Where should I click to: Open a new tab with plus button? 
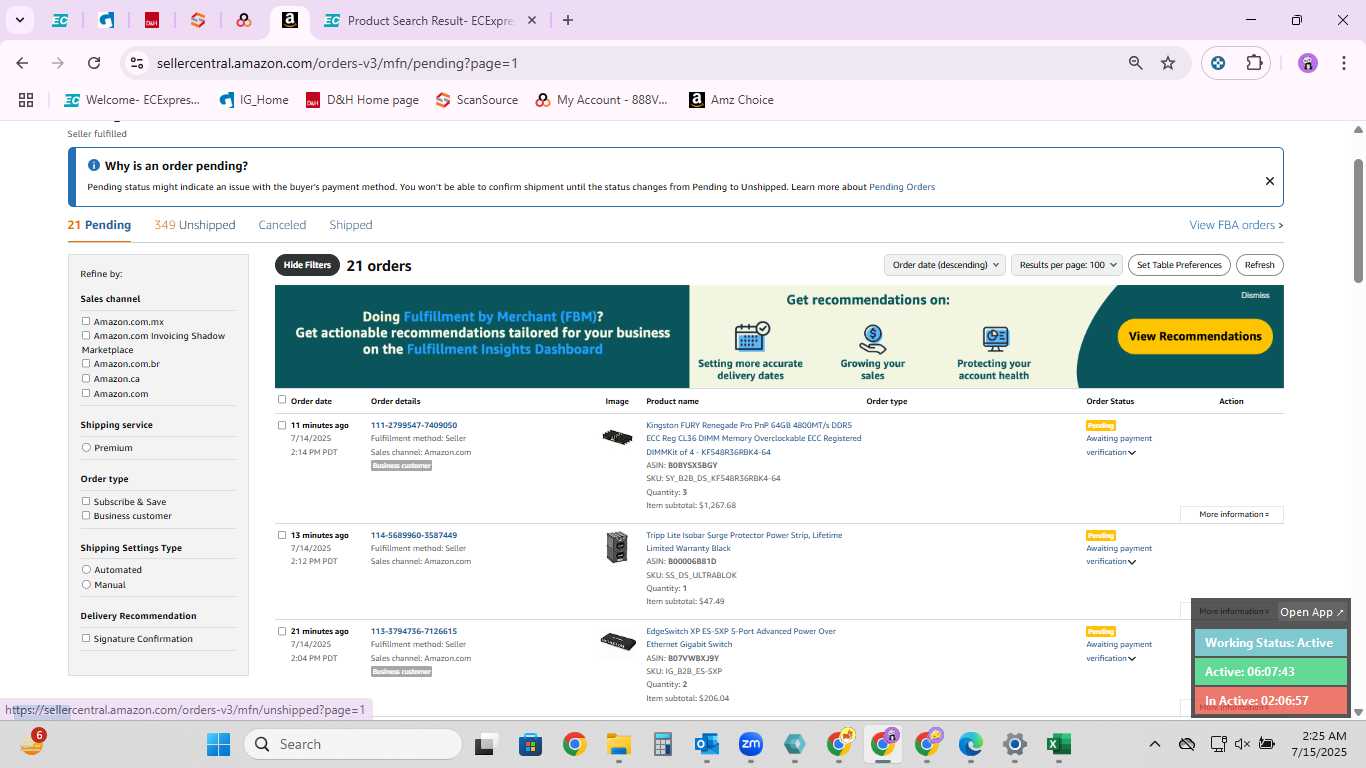(x=568, y=20)
